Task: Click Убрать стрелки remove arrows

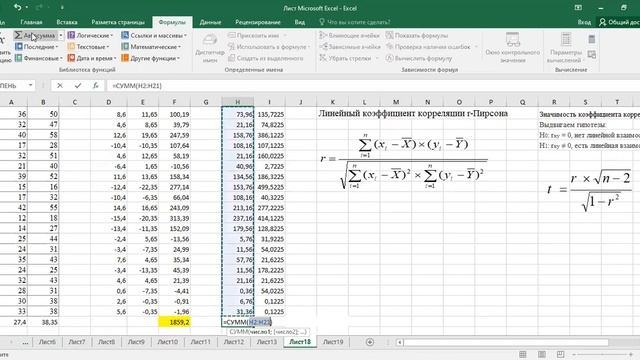Action: click(349, 58)
